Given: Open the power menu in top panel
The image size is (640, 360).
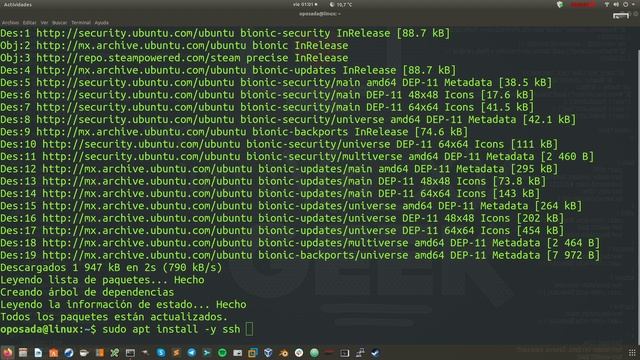Looking at the screenshot, I should tap(625, 4).
